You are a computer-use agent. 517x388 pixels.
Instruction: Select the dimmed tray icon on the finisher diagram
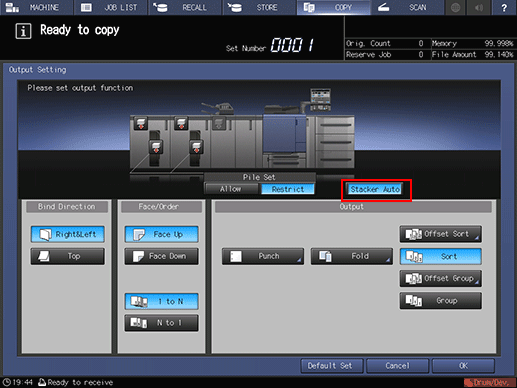219,123
